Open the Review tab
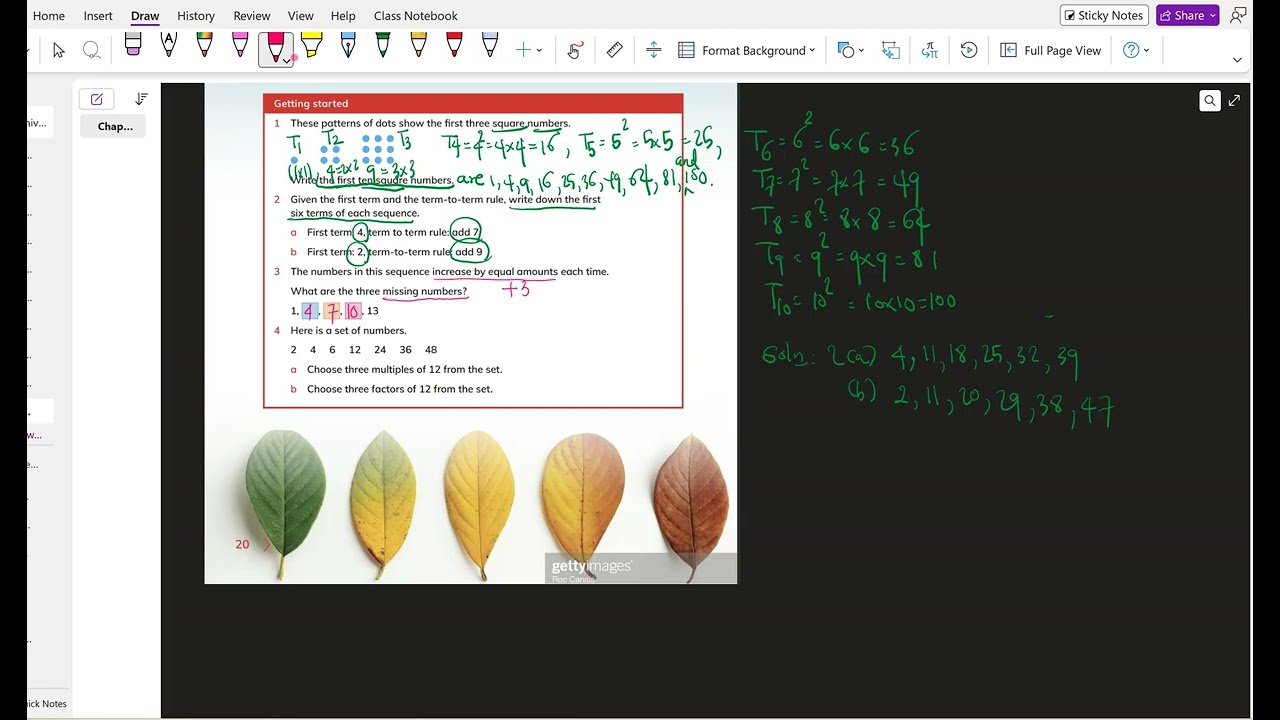The height and width of the screenshot is (720, 1280). (252, 16)
